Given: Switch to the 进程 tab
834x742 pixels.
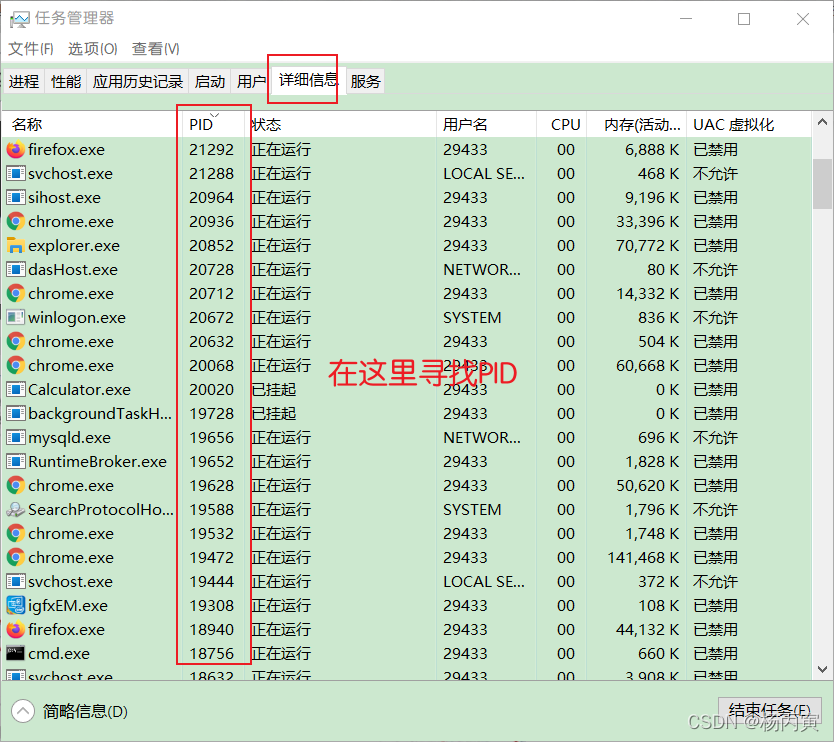Looking at the screenshot, I should tap(24, 81).
